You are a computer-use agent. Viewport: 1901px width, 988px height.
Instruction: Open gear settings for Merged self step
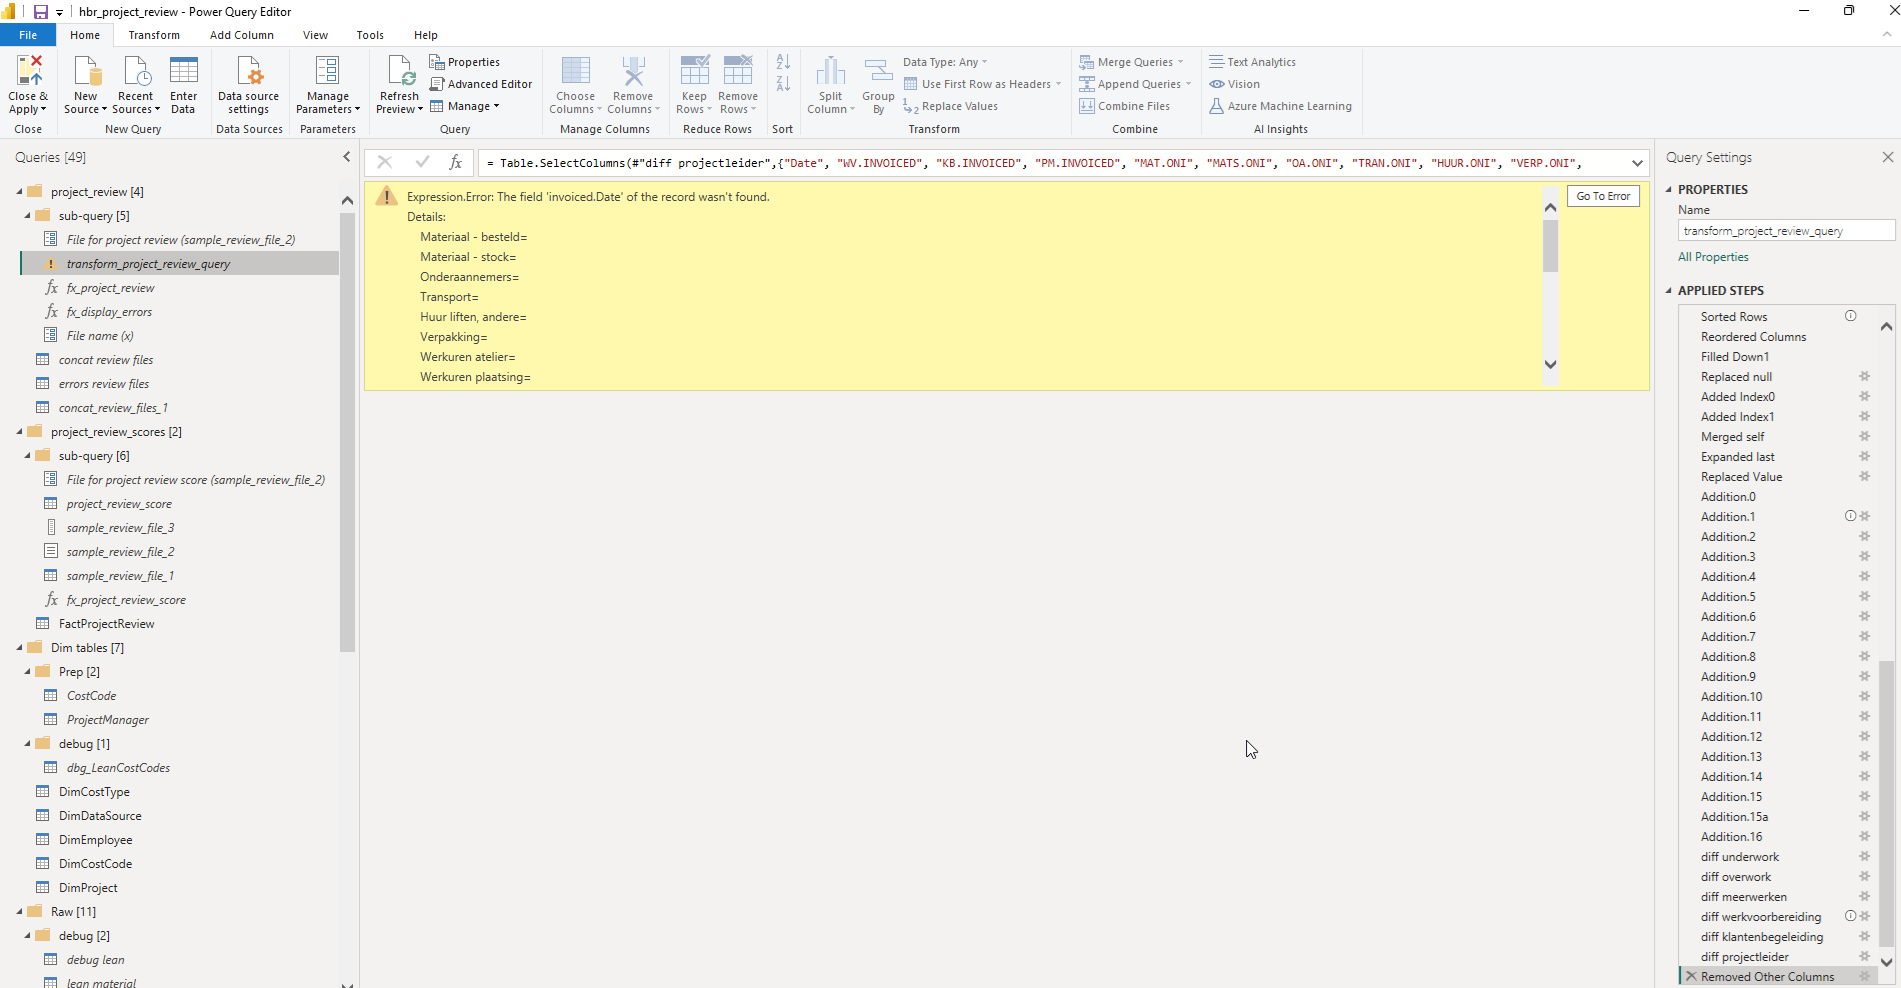point(1864,436)
